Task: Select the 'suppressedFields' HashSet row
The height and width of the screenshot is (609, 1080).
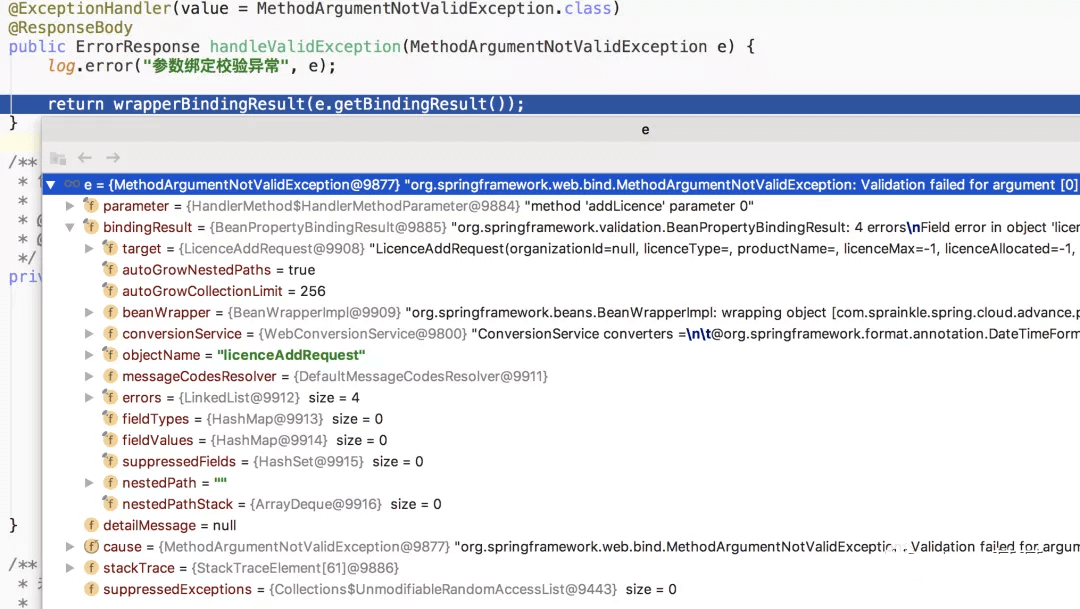Action: (x=561, y=462)
